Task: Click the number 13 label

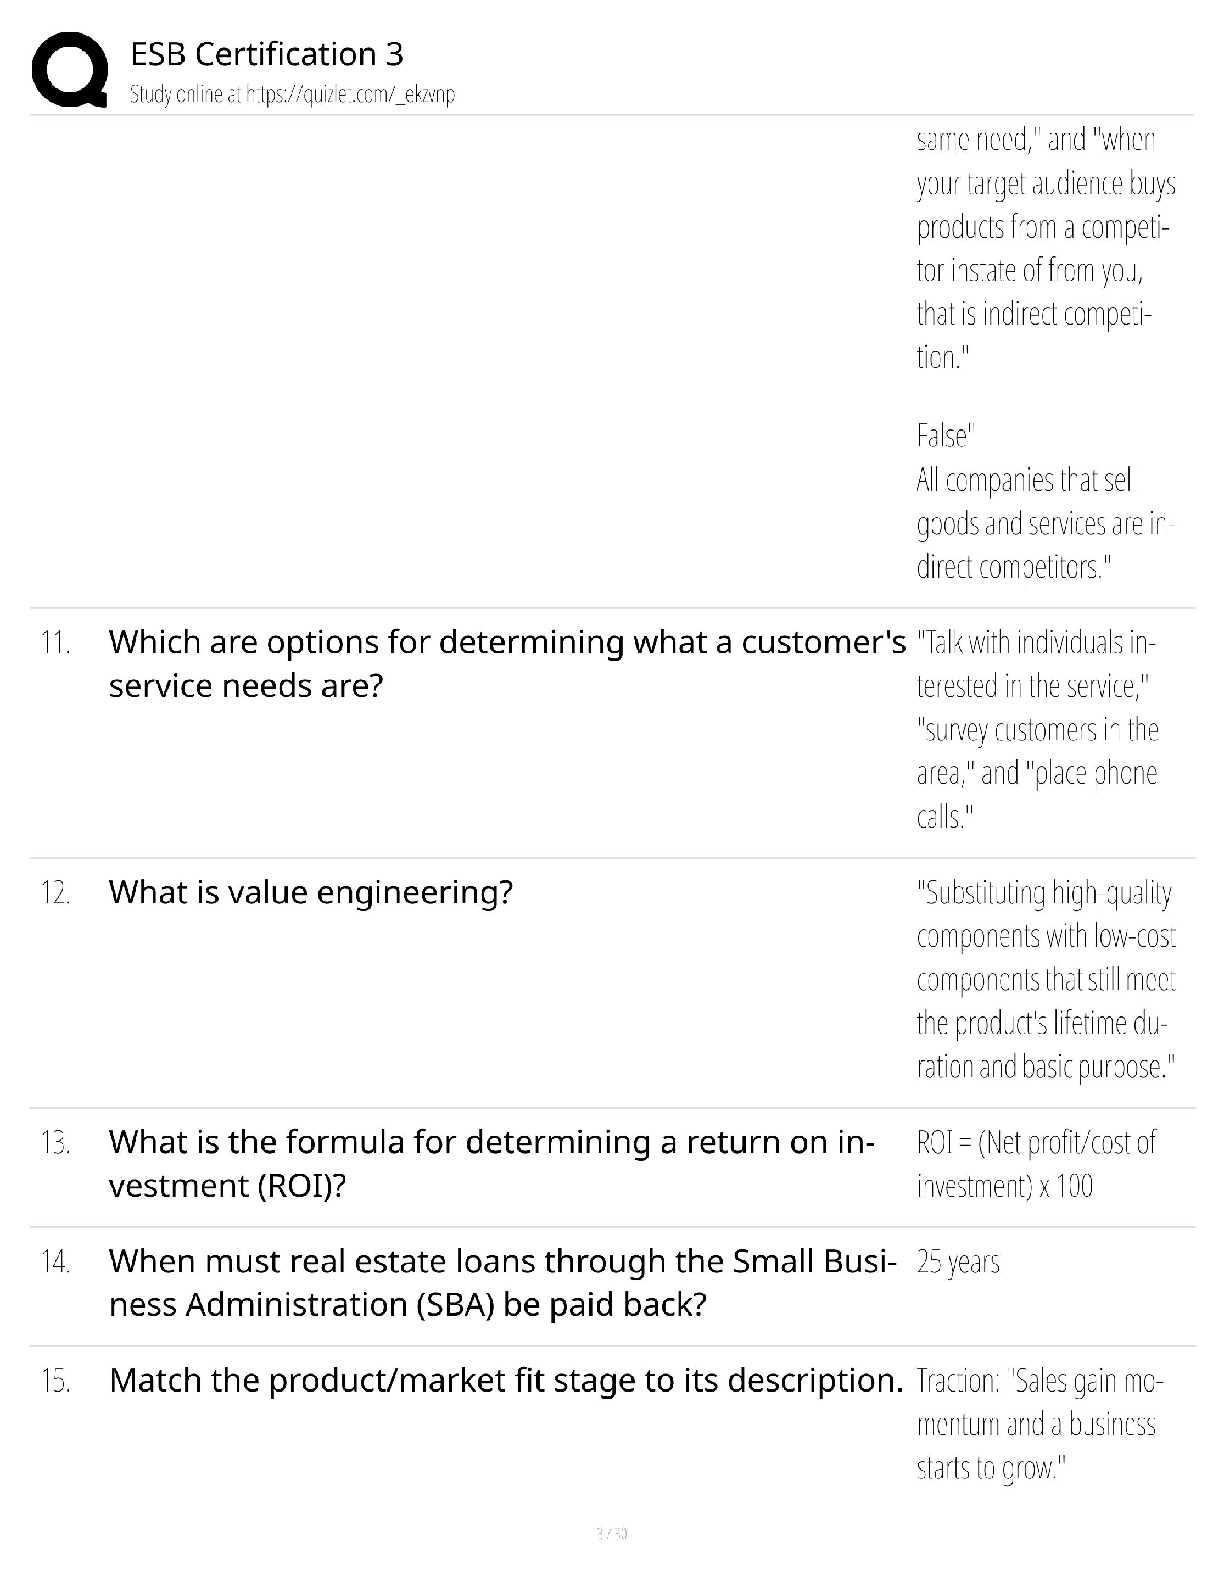Action: pyautogui.click(x=56, y=1143)
